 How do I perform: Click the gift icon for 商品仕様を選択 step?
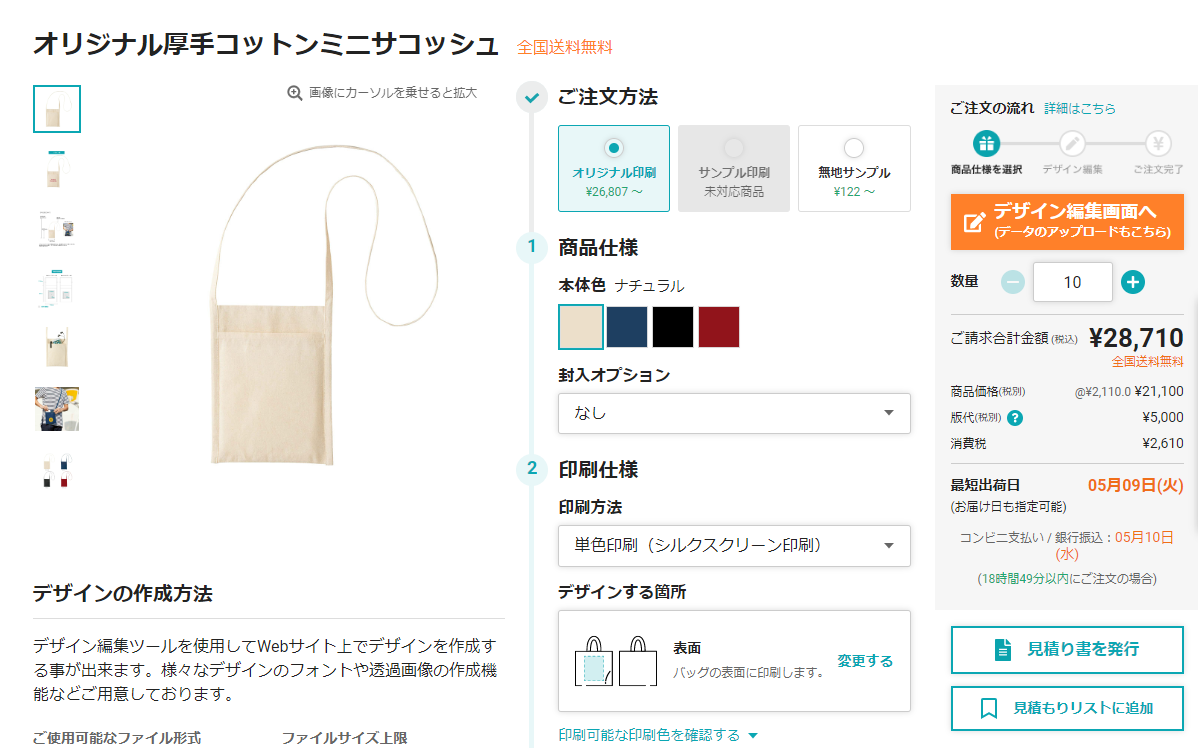click(986, 143)
